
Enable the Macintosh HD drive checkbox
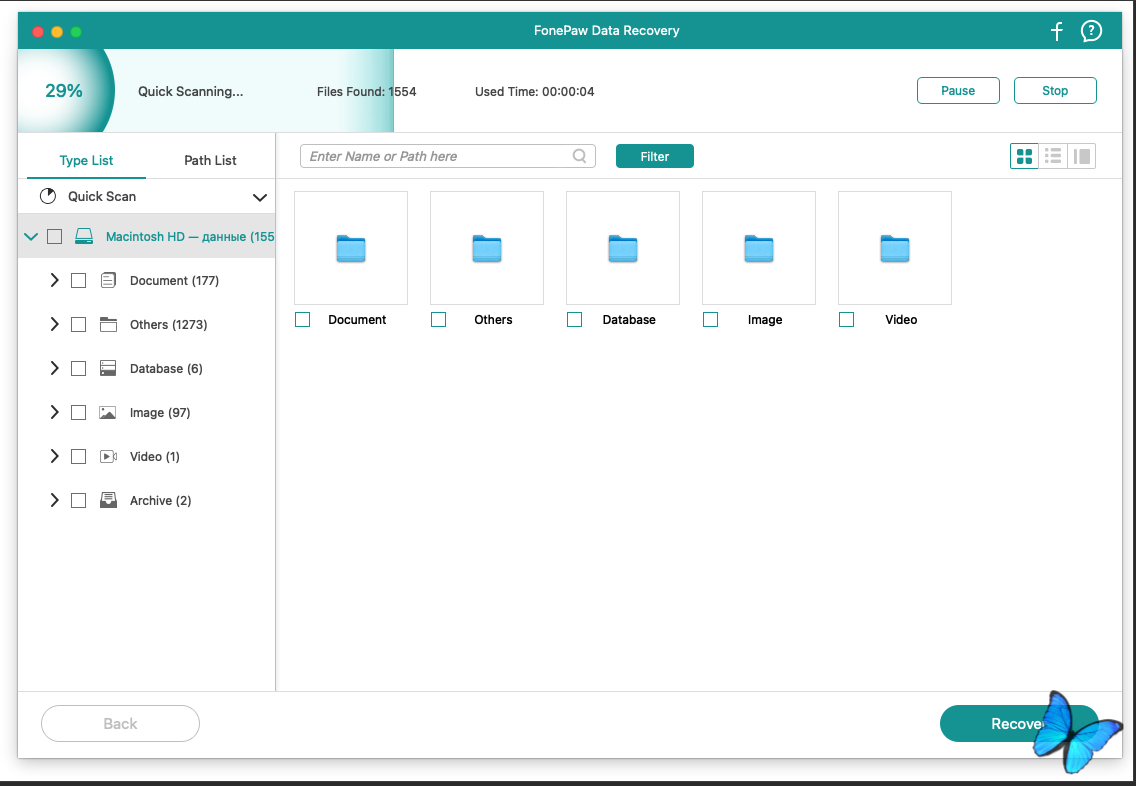(x=55, y=237)
